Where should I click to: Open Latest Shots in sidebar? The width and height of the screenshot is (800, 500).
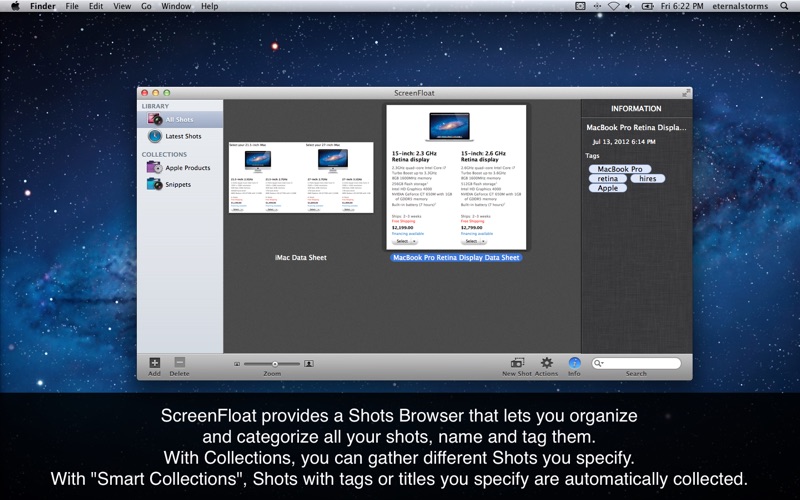(x=182, y=136)
